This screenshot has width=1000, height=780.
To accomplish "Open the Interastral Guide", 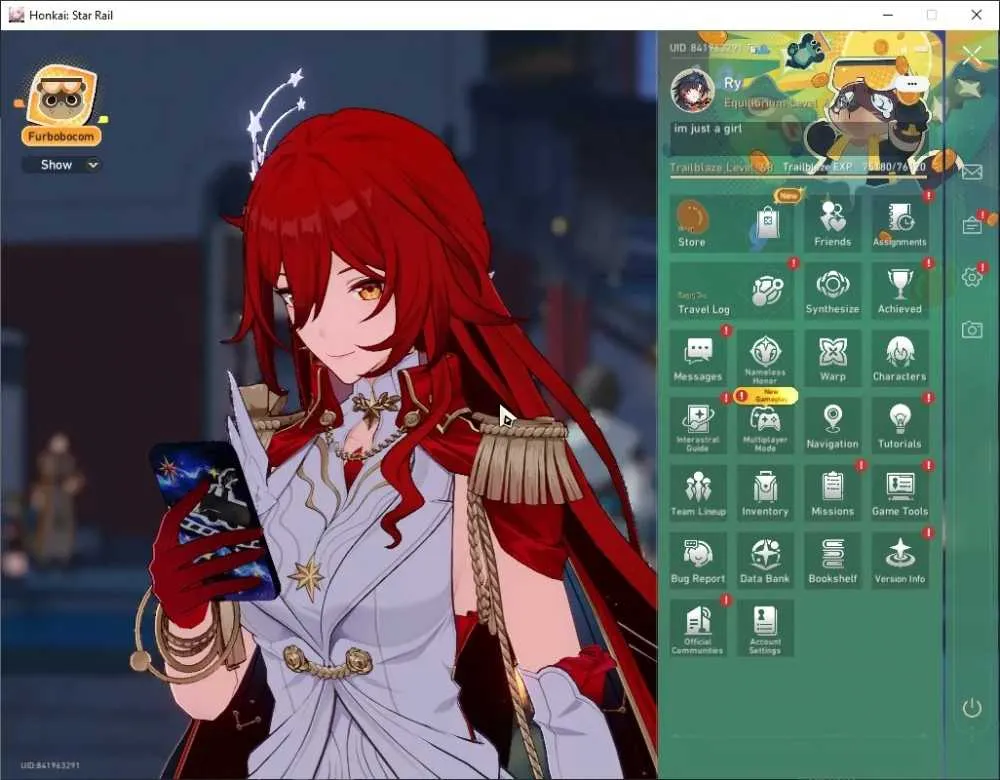I will (698, 426).
